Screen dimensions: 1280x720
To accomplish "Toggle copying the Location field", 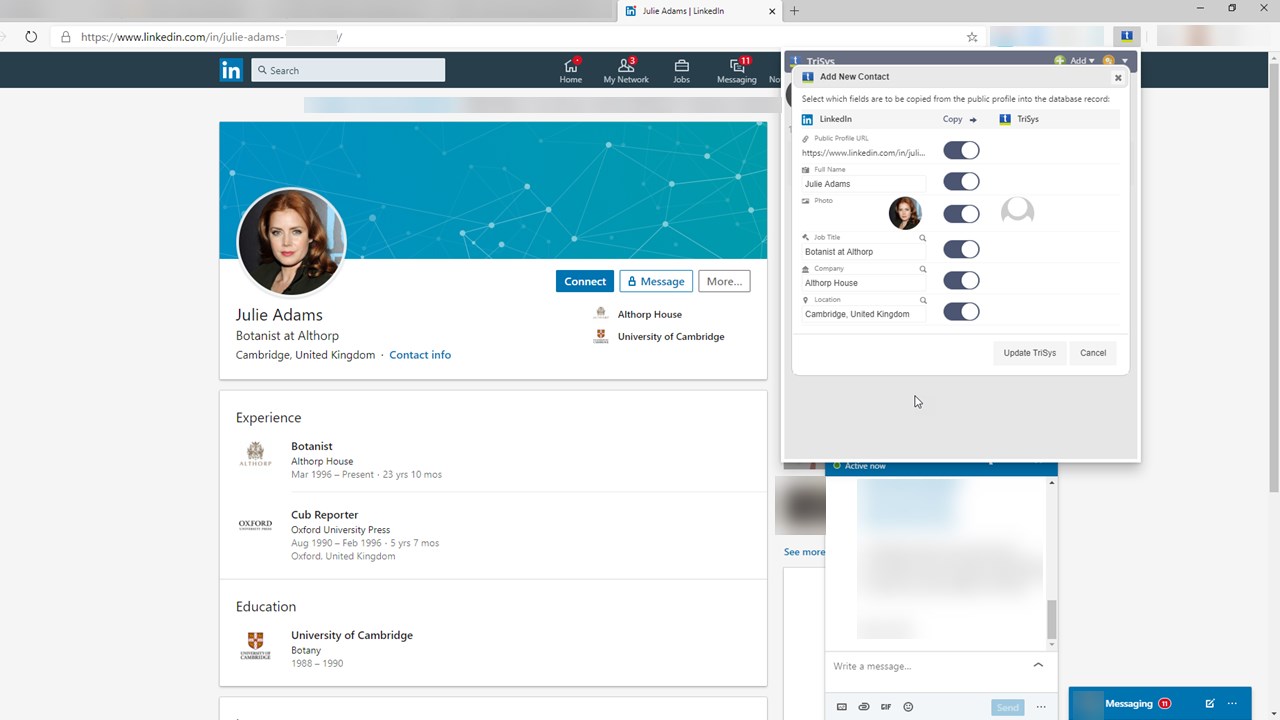I will (961, 311).
